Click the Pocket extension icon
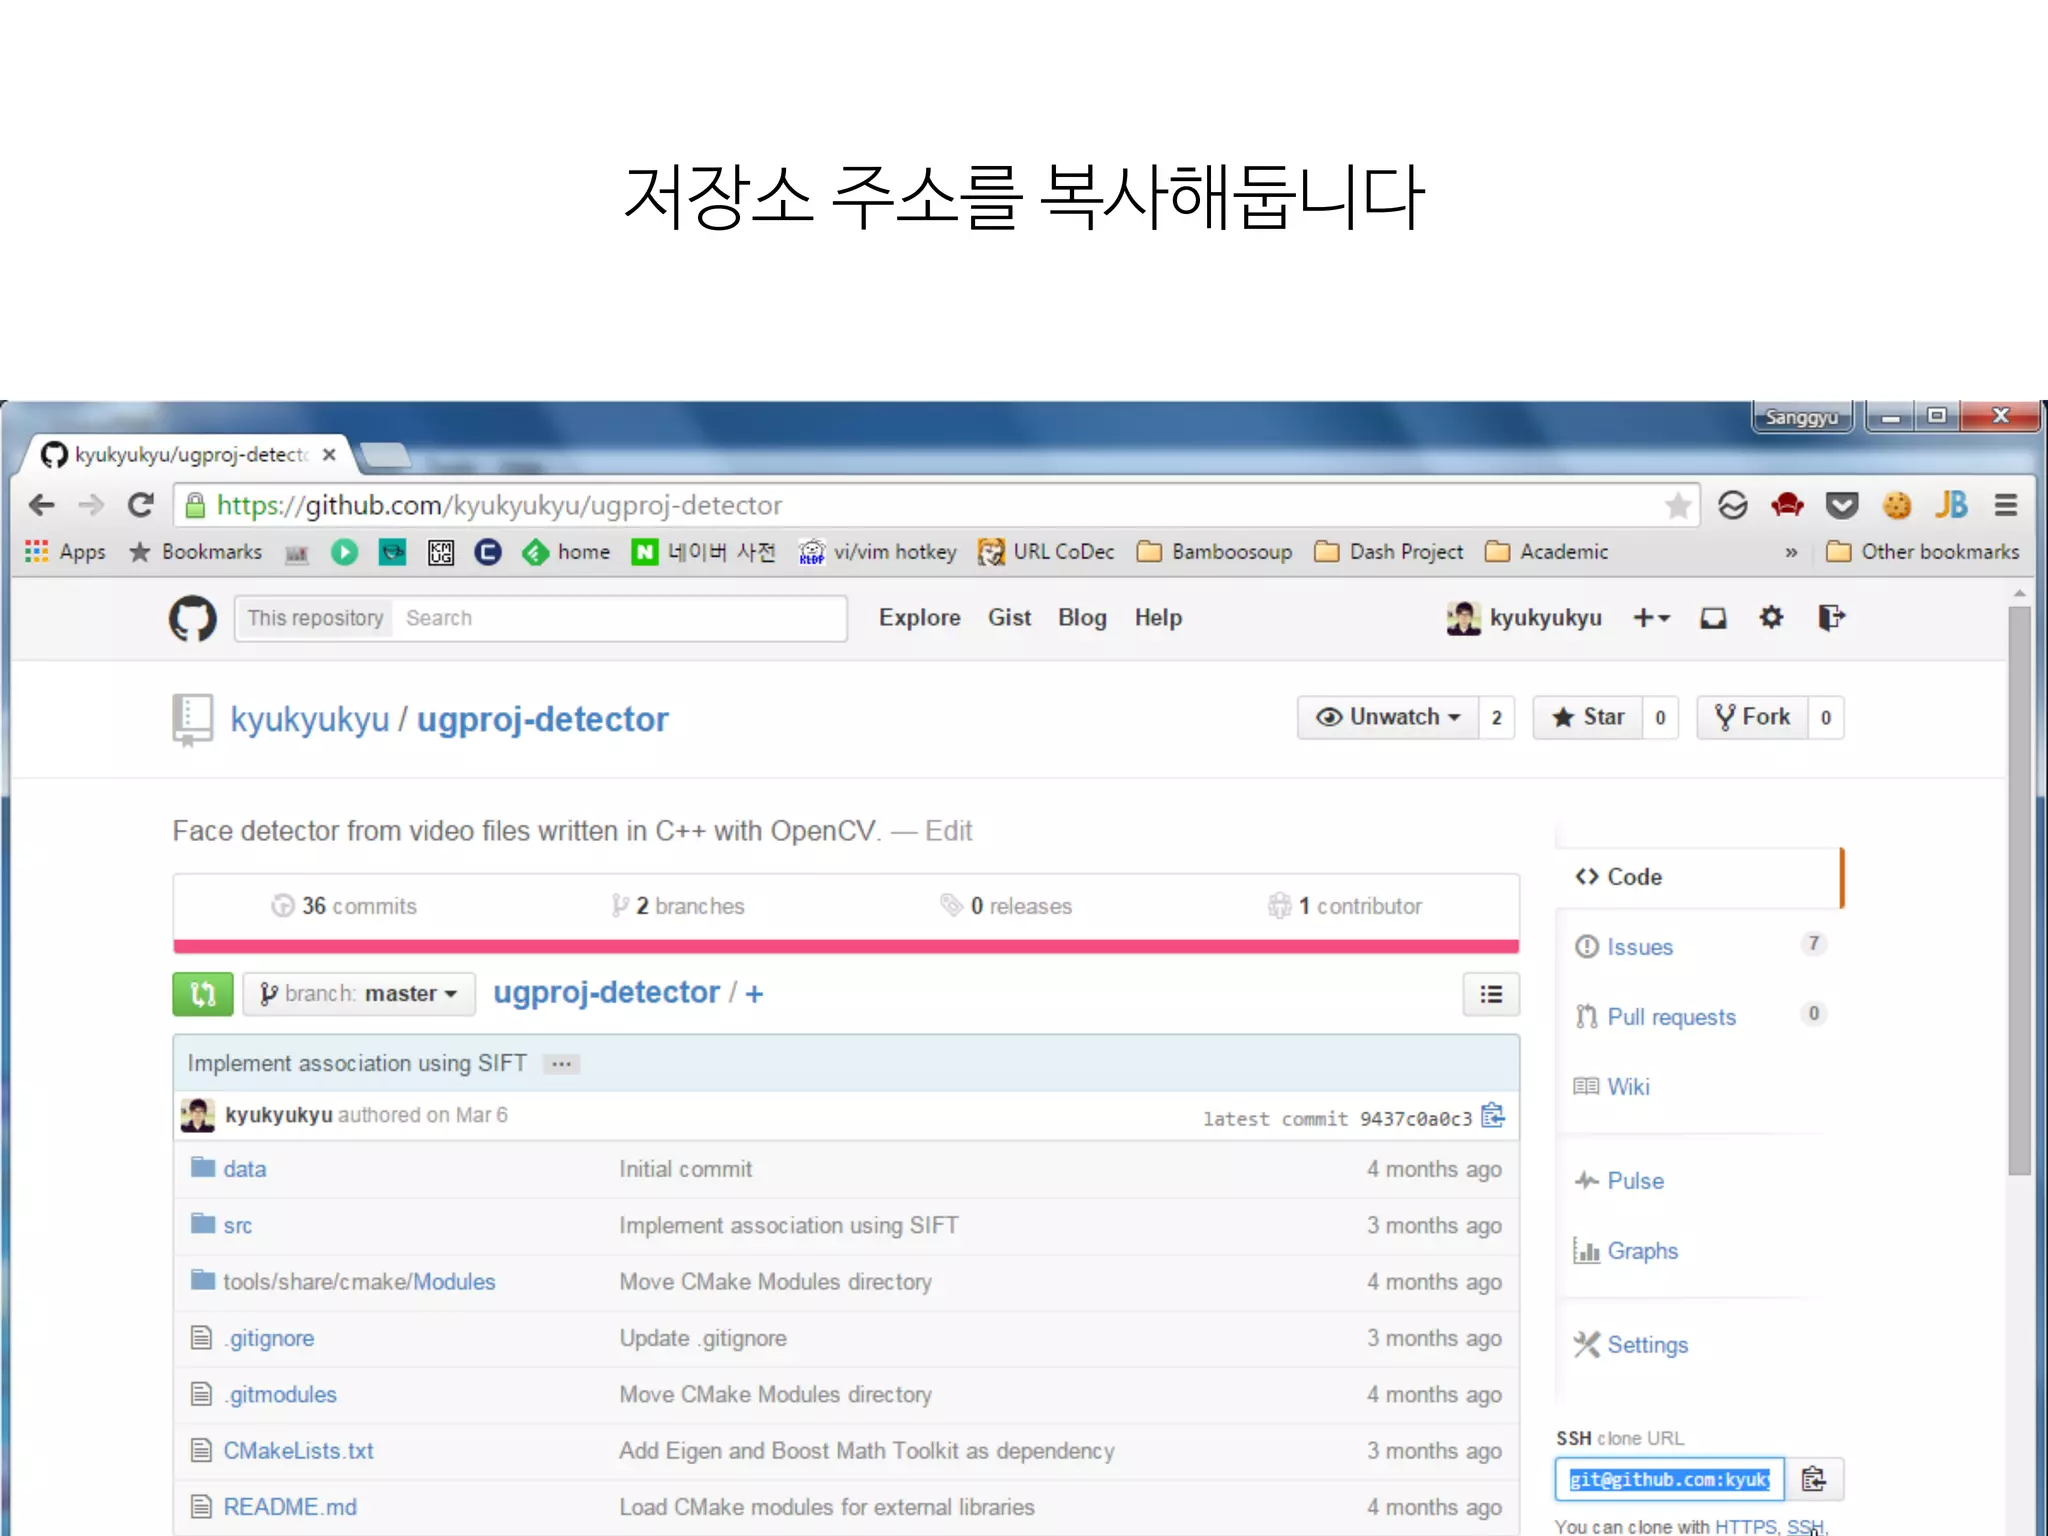 click(x=1841, y=505)
